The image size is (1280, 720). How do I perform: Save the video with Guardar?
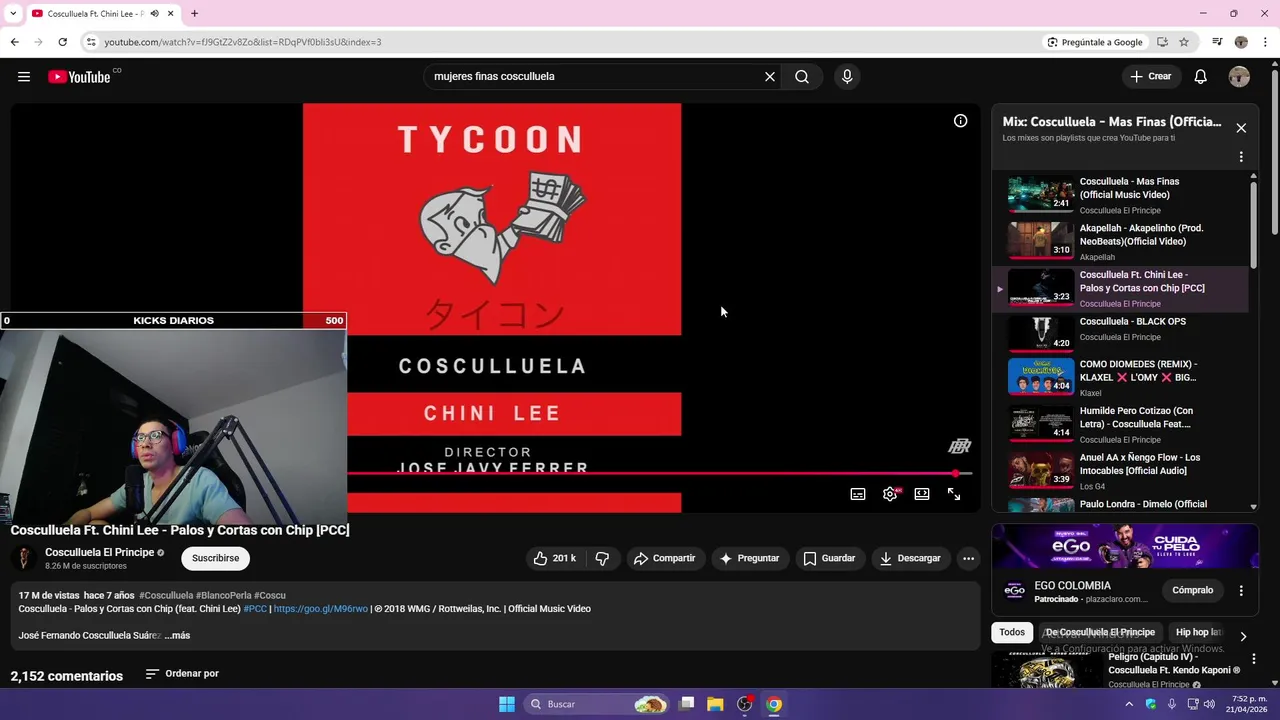pyautogui.click(x=829, y=558)
